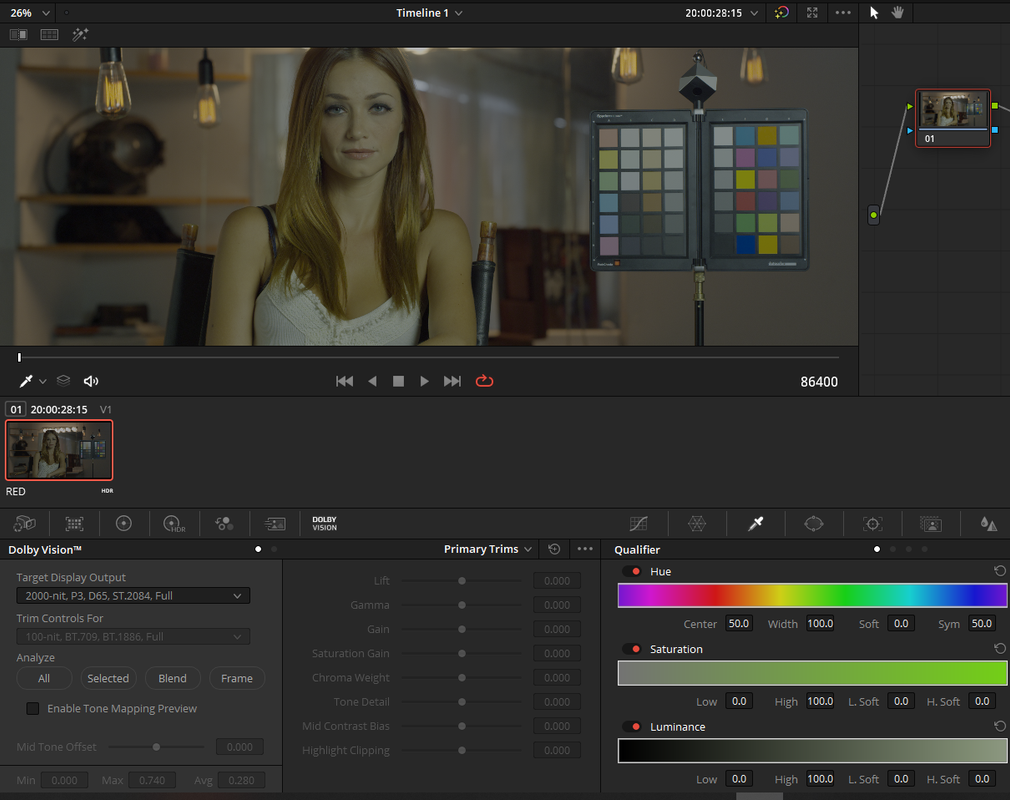Enable the Highlight magic wand
1010x800 pixels.
coord(81,35)
